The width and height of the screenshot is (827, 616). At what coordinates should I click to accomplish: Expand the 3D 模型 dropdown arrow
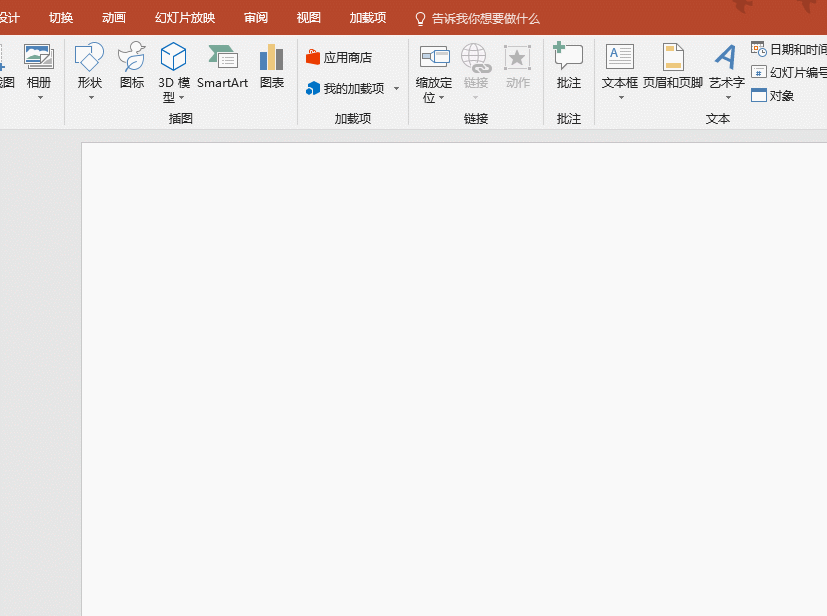coord(182,98)
